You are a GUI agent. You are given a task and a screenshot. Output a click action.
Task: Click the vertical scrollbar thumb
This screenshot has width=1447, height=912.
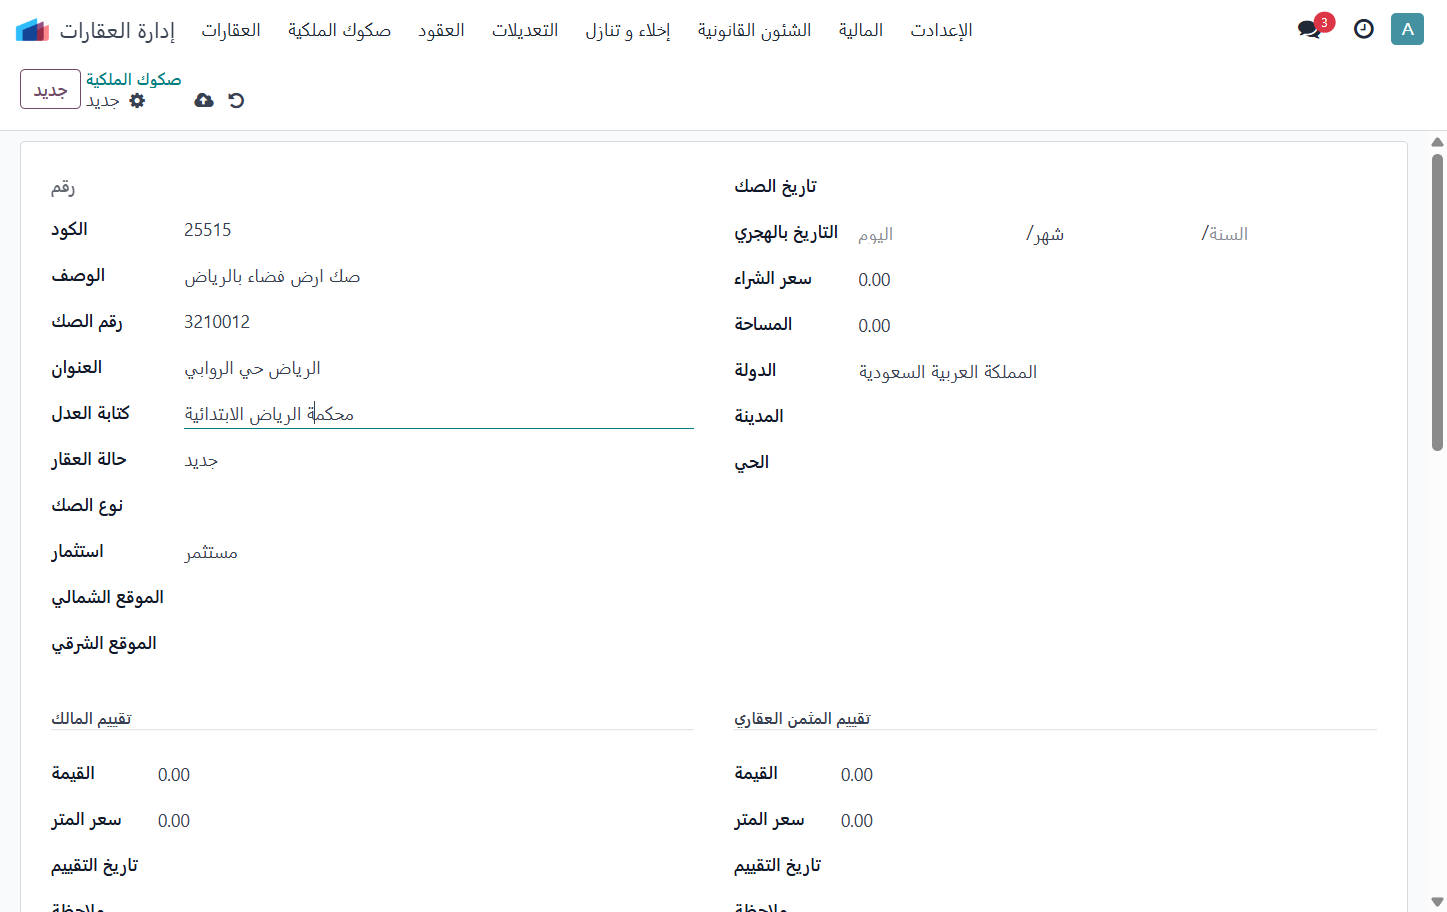[1437, 302]
